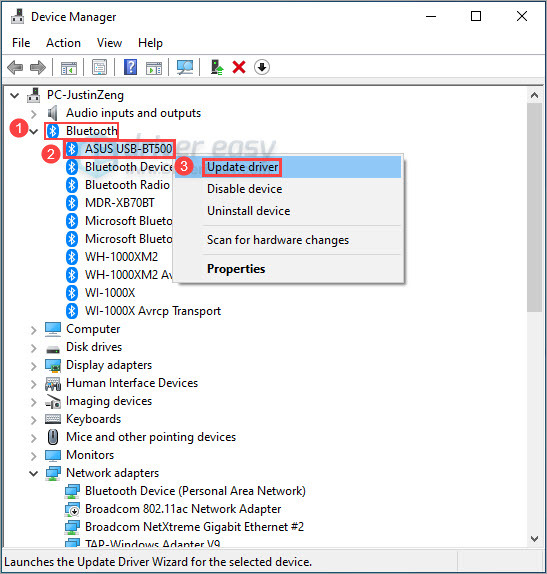Select the WI-1000X device row

110,293
